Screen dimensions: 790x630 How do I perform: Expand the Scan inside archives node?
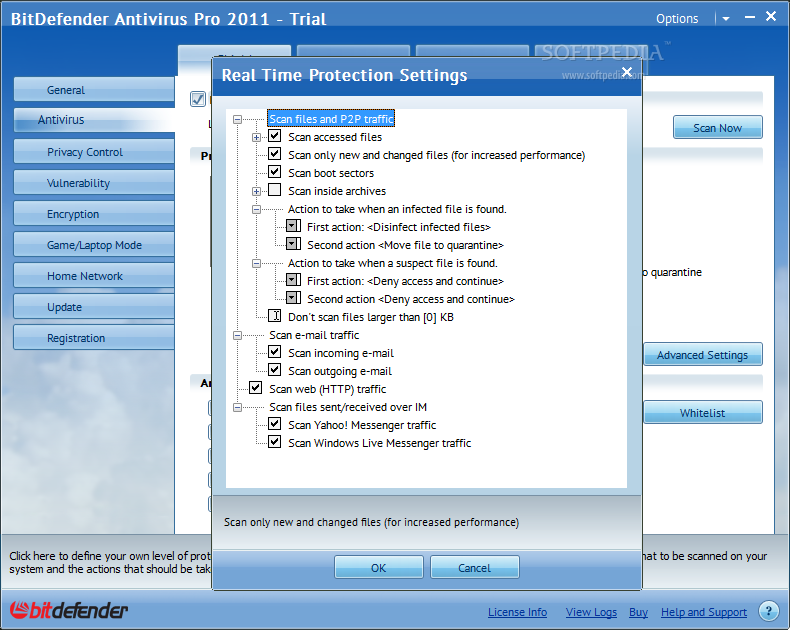(x=256, y=192)
